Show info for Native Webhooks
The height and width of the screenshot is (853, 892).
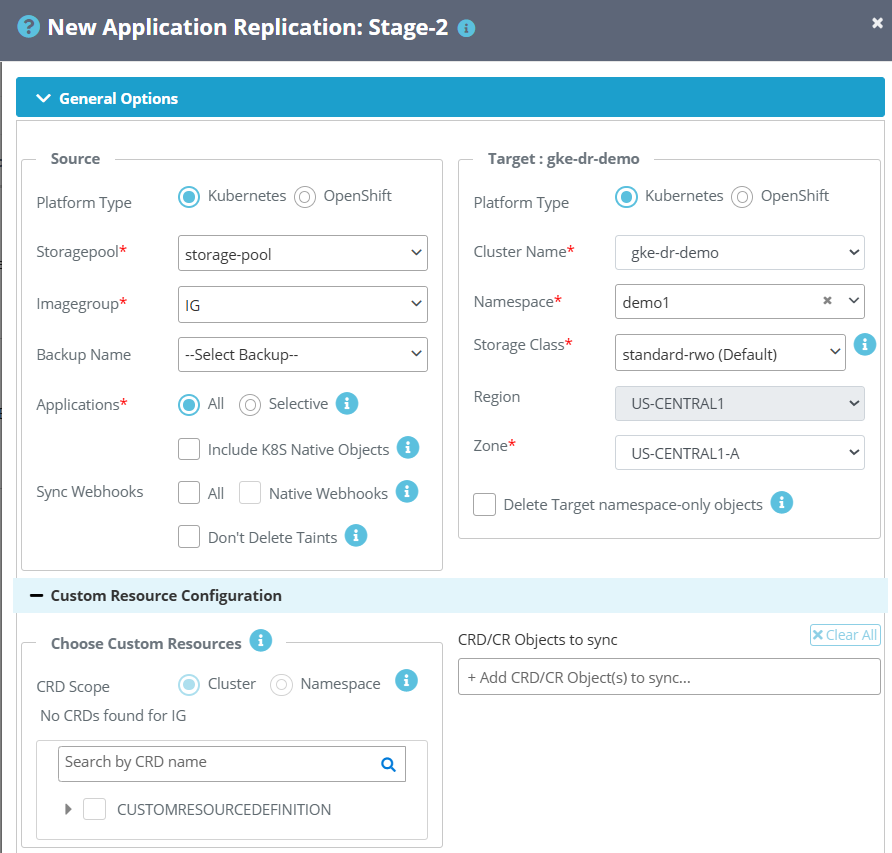[x=407, y=492]
